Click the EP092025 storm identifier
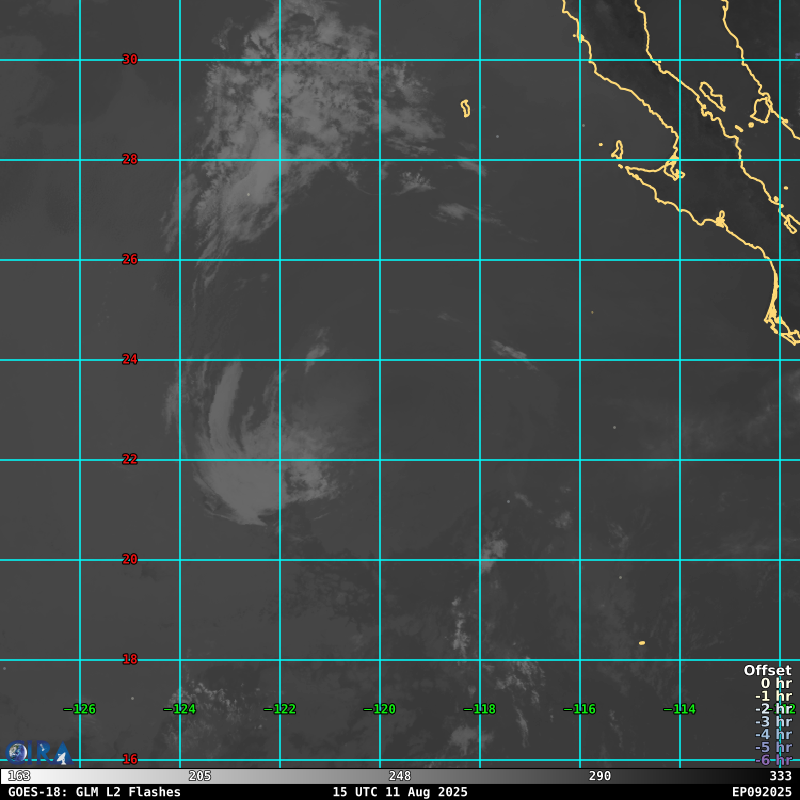Viewport: 800px width, 800px height. (761, 792)
